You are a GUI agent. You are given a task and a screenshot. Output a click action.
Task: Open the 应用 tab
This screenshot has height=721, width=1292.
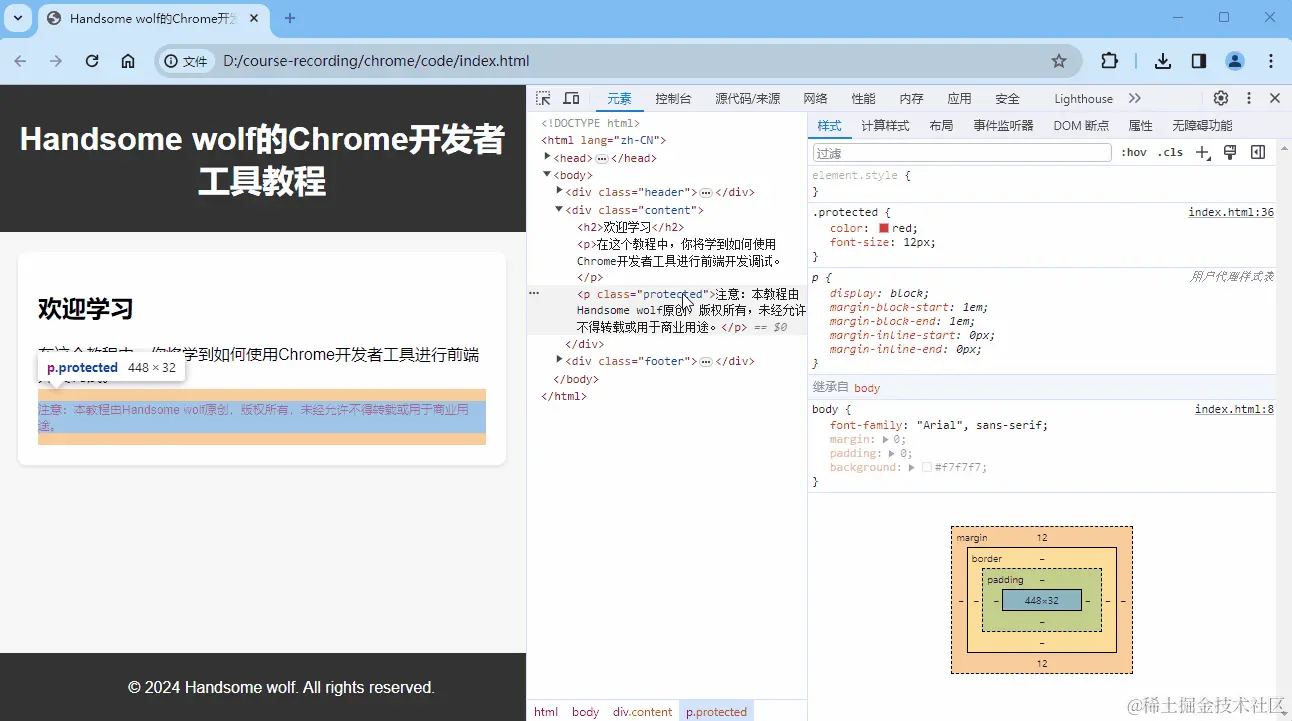959,98
